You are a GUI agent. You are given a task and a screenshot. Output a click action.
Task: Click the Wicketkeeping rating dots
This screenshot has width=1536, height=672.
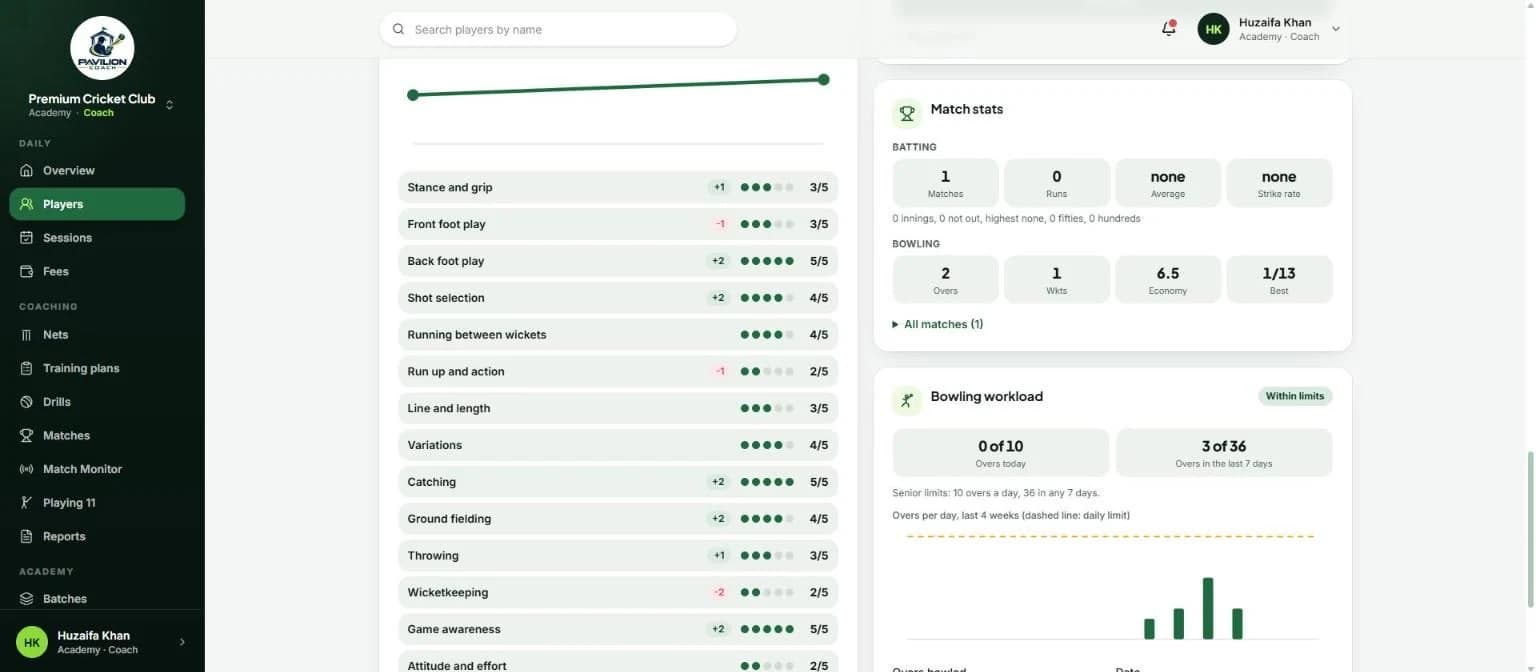[767, 592]
